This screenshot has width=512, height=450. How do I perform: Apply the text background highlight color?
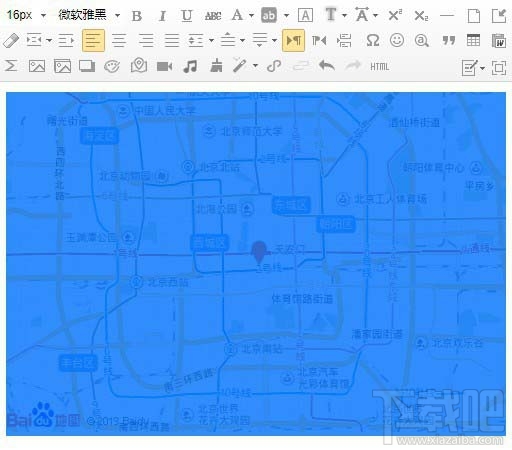point(269,15)
